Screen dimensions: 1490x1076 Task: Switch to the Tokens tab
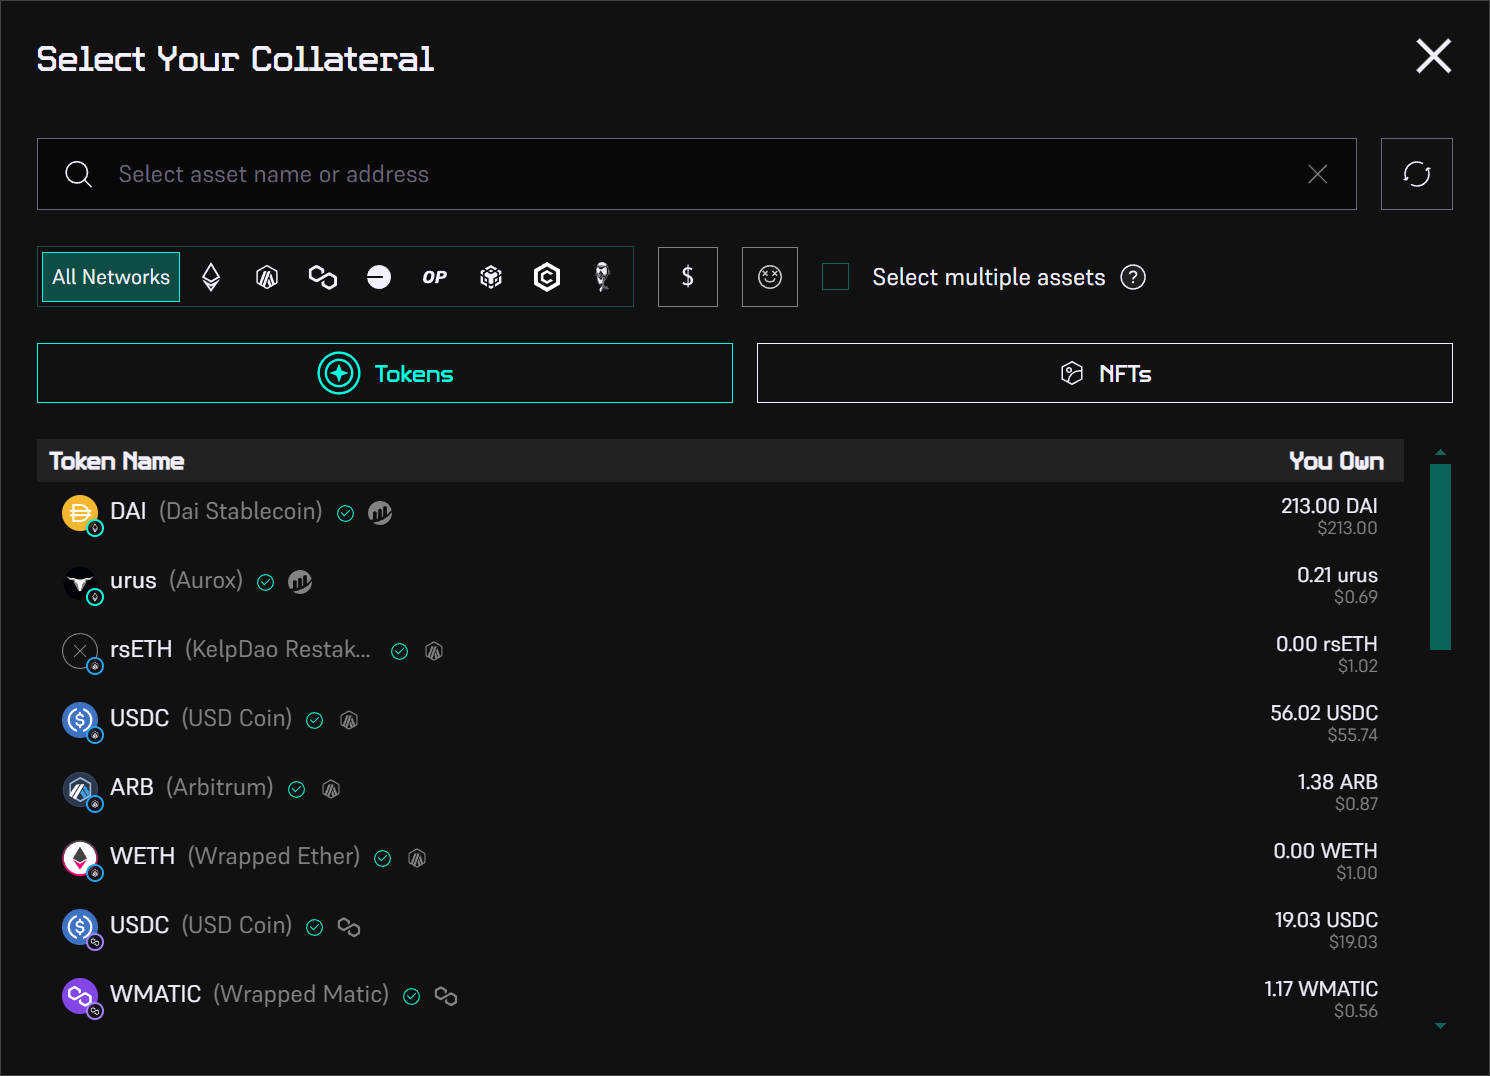click(385, 373)
